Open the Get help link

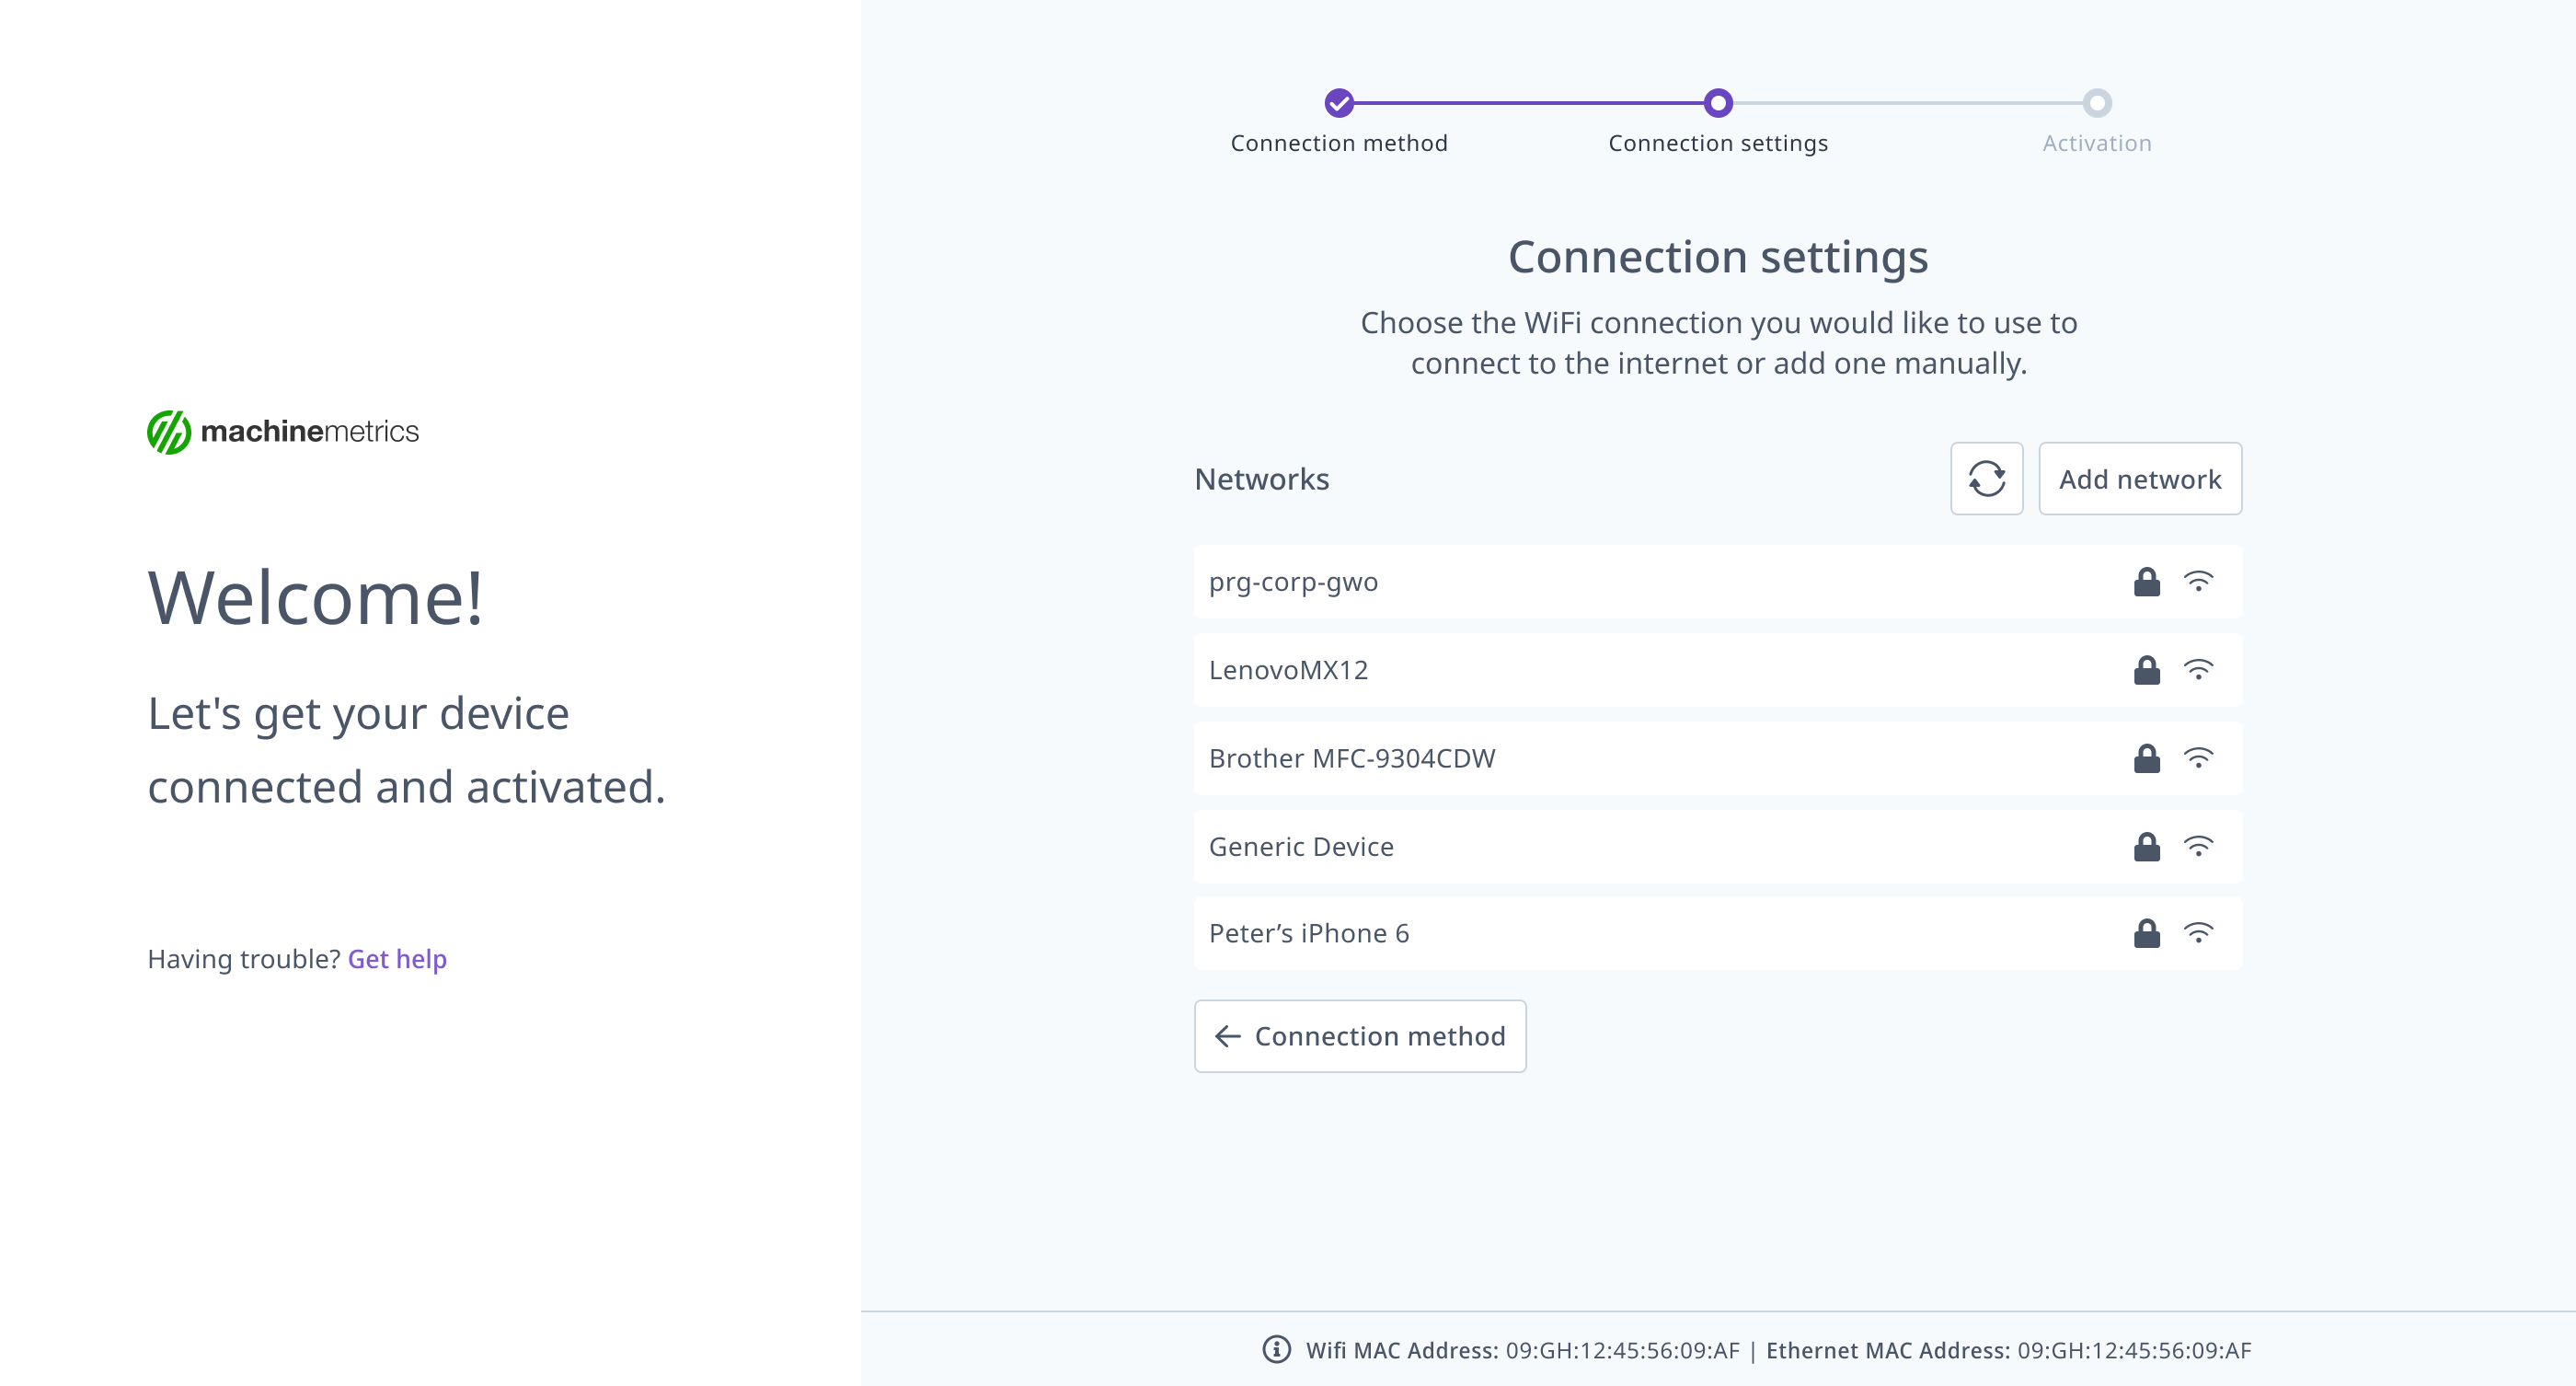pos(396,958)
